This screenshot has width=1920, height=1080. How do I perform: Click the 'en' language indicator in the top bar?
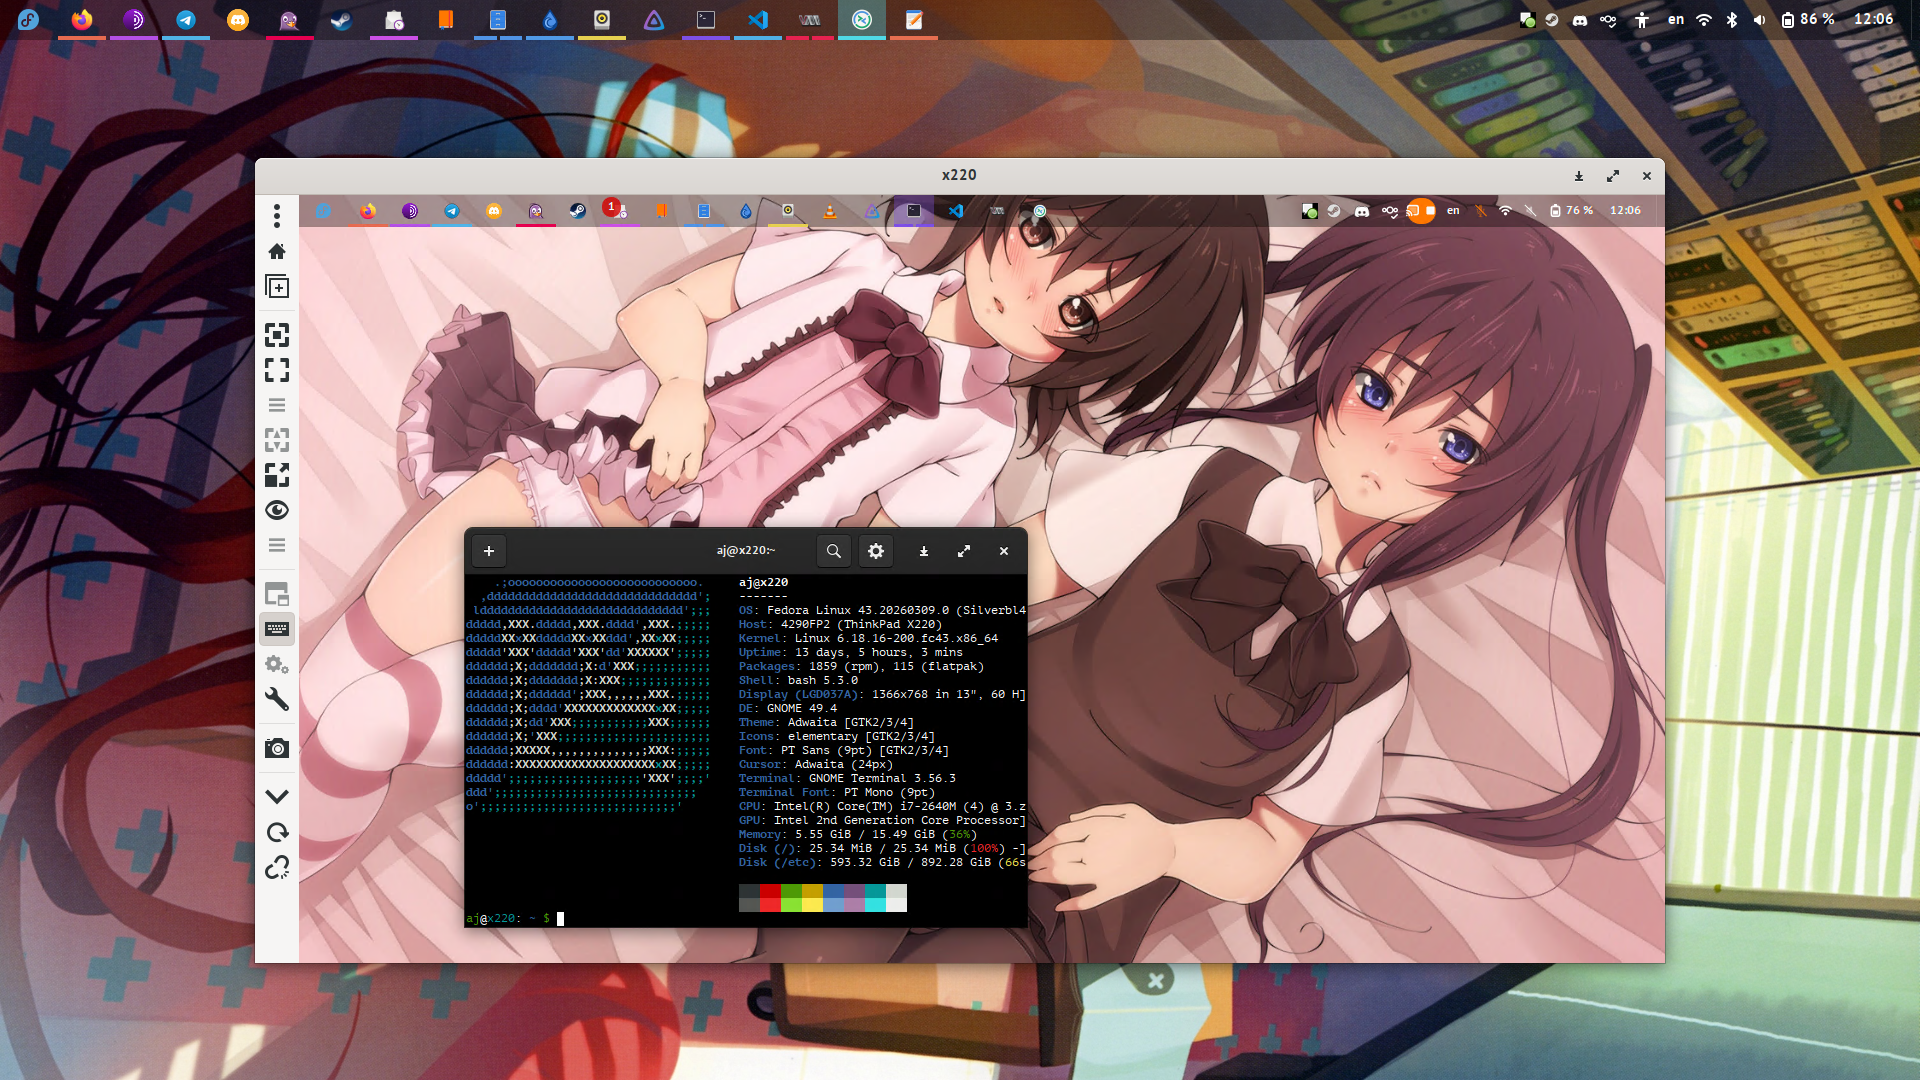pyautogui.click(x=1675, y=19)
